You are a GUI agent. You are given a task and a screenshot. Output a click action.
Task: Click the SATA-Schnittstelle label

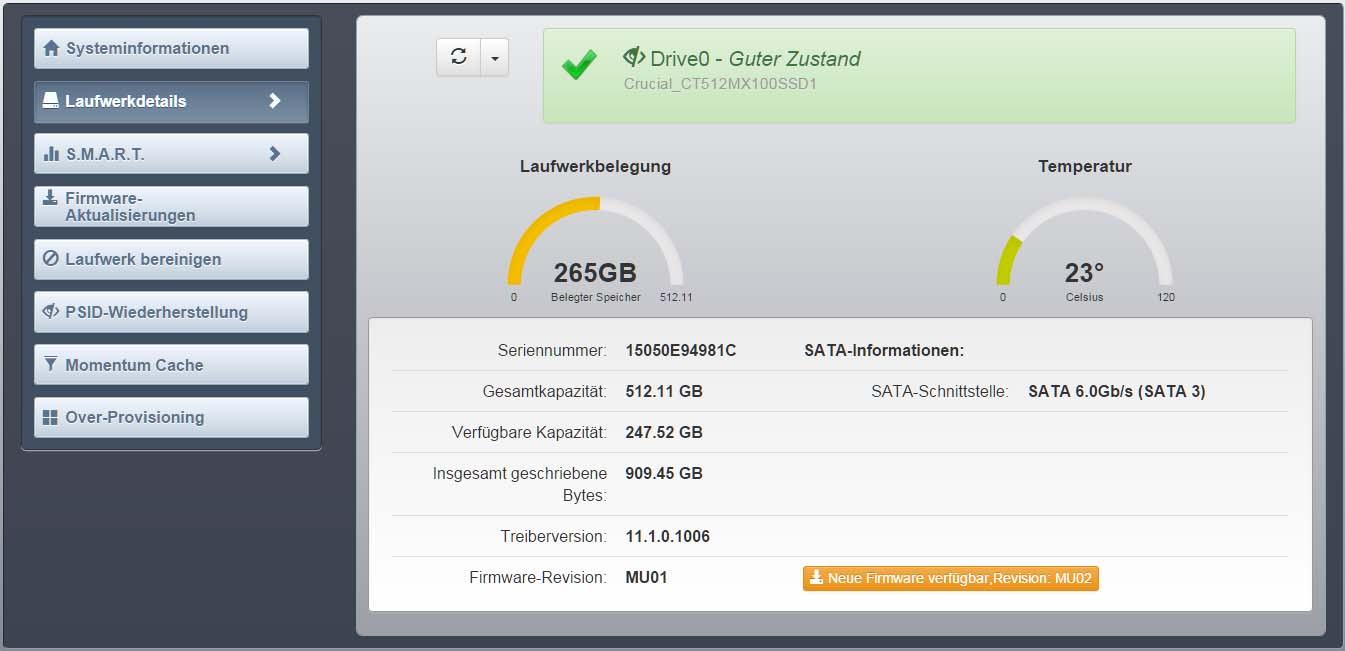tap(940, 391)
